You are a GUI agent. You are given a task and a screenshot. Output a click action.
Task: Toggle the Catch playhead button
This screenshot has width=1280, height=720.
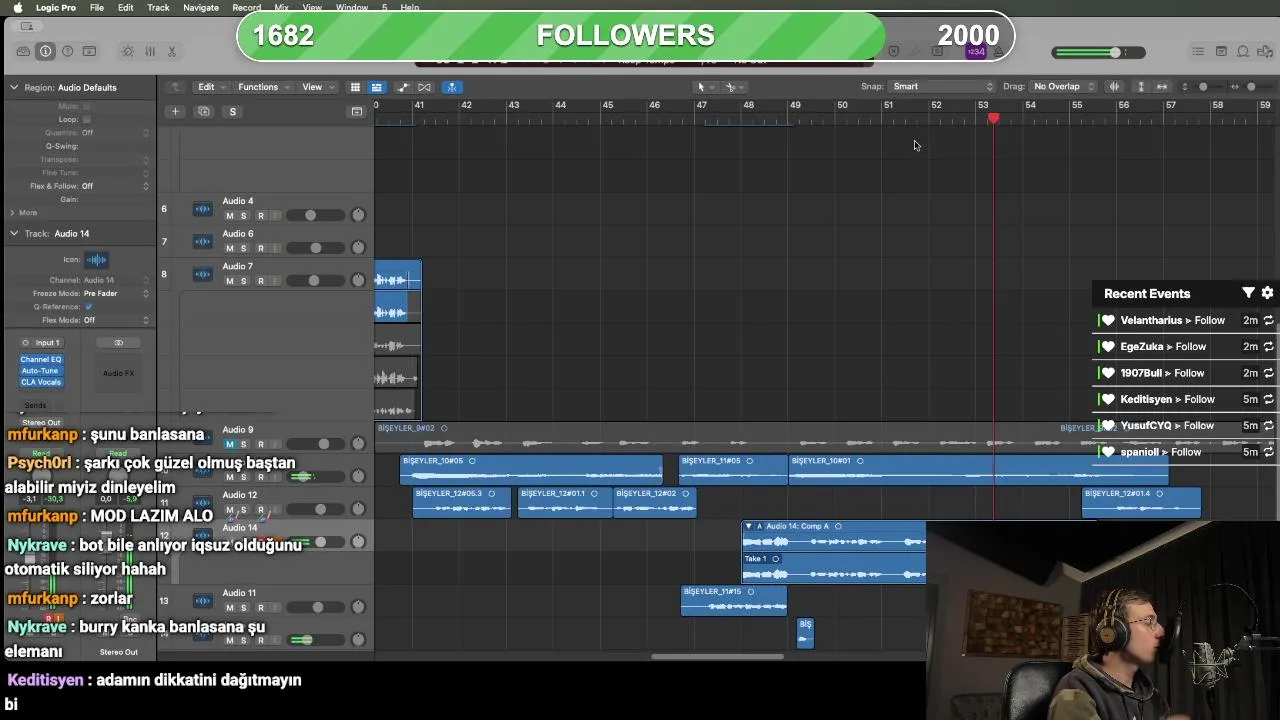click(452, 87)
